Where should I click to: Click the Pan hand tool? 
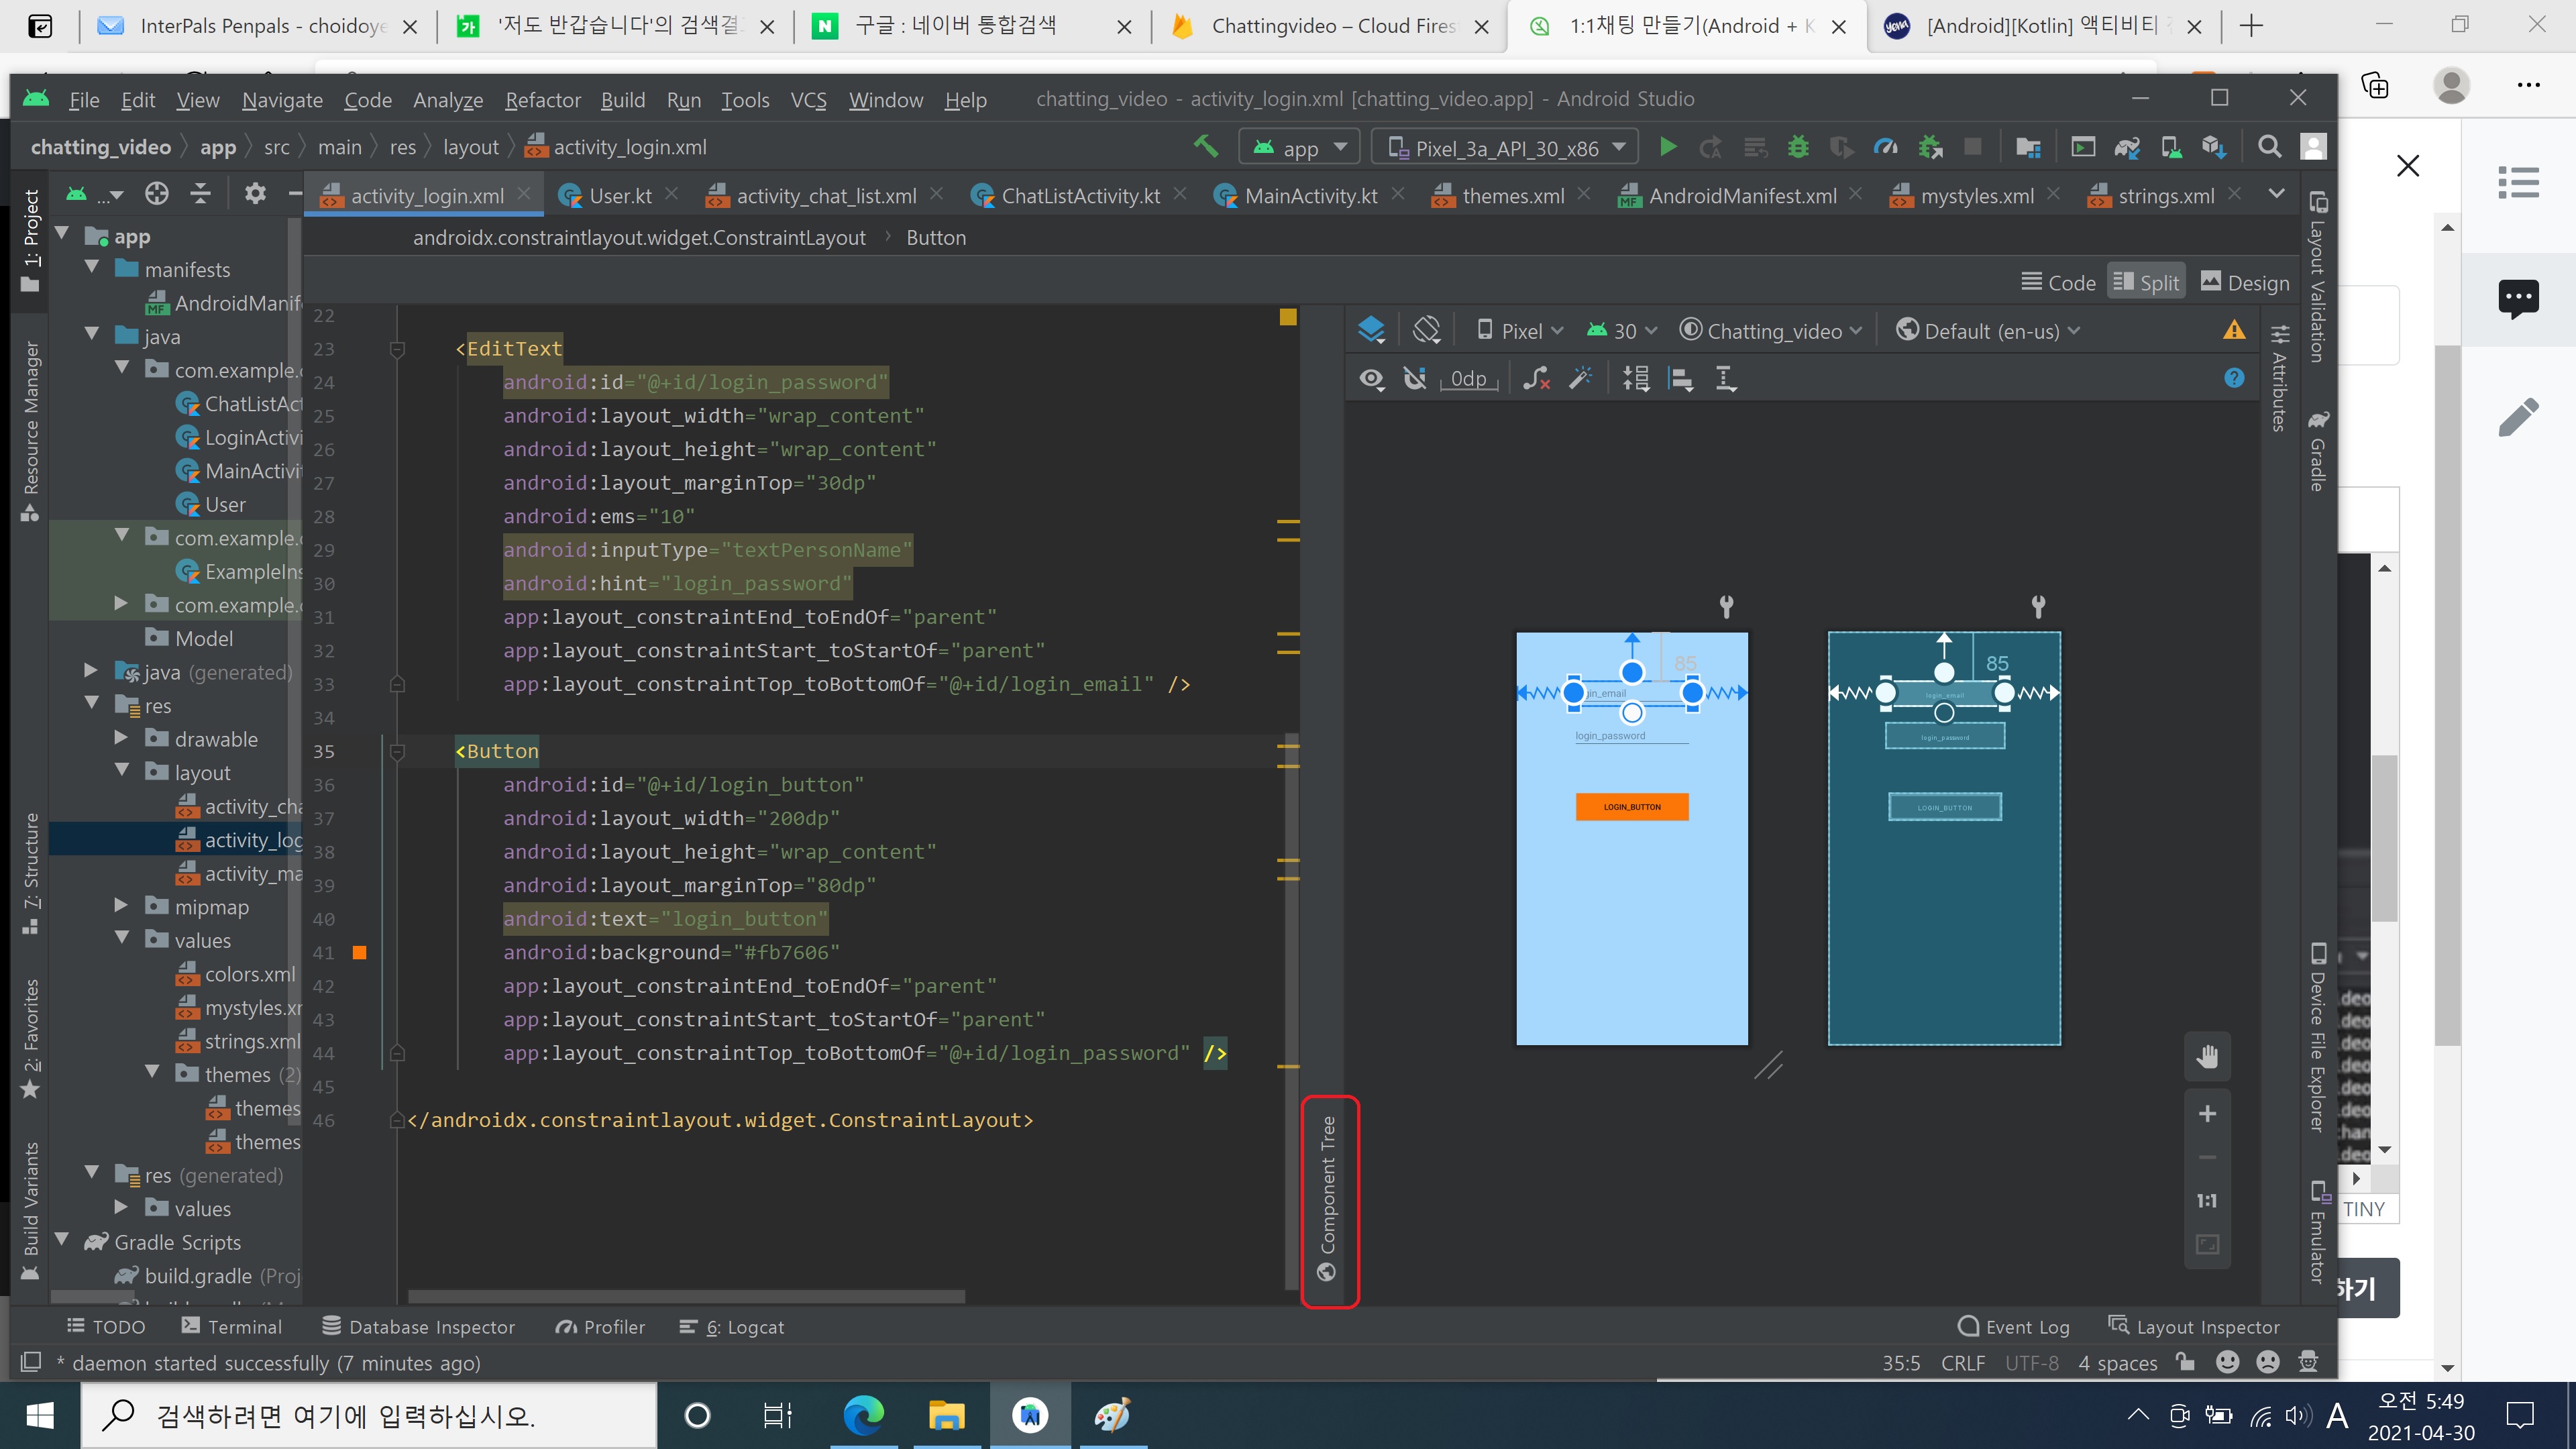tap(2207, 1057)
